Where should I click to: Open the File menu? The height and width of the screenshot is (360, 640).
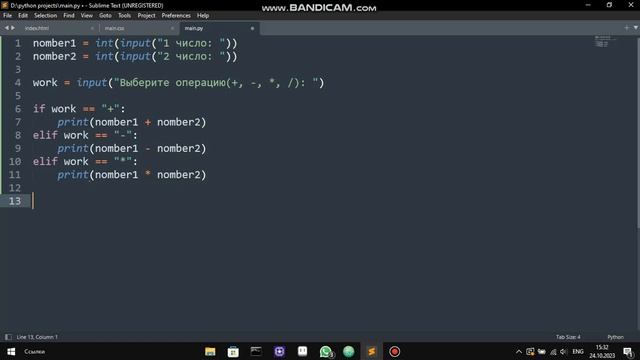(7, 16)
